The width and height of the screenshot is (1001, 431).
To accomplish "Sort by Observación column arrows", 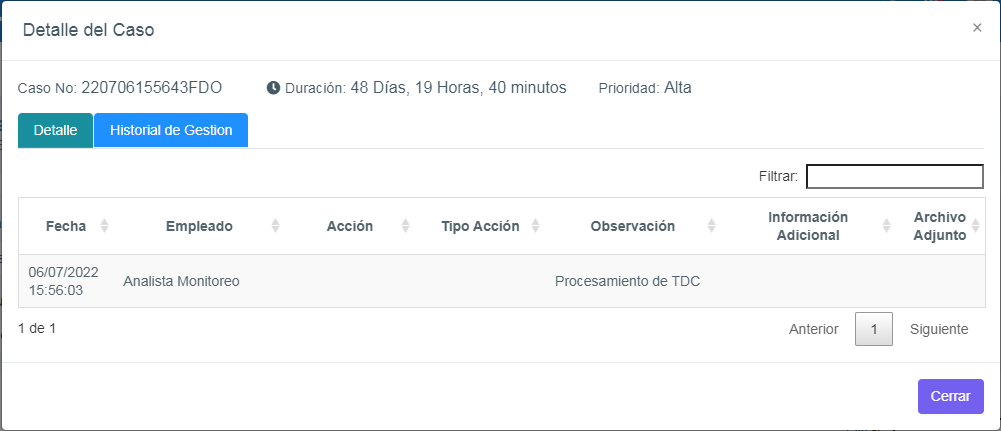I will click(710, 226).
